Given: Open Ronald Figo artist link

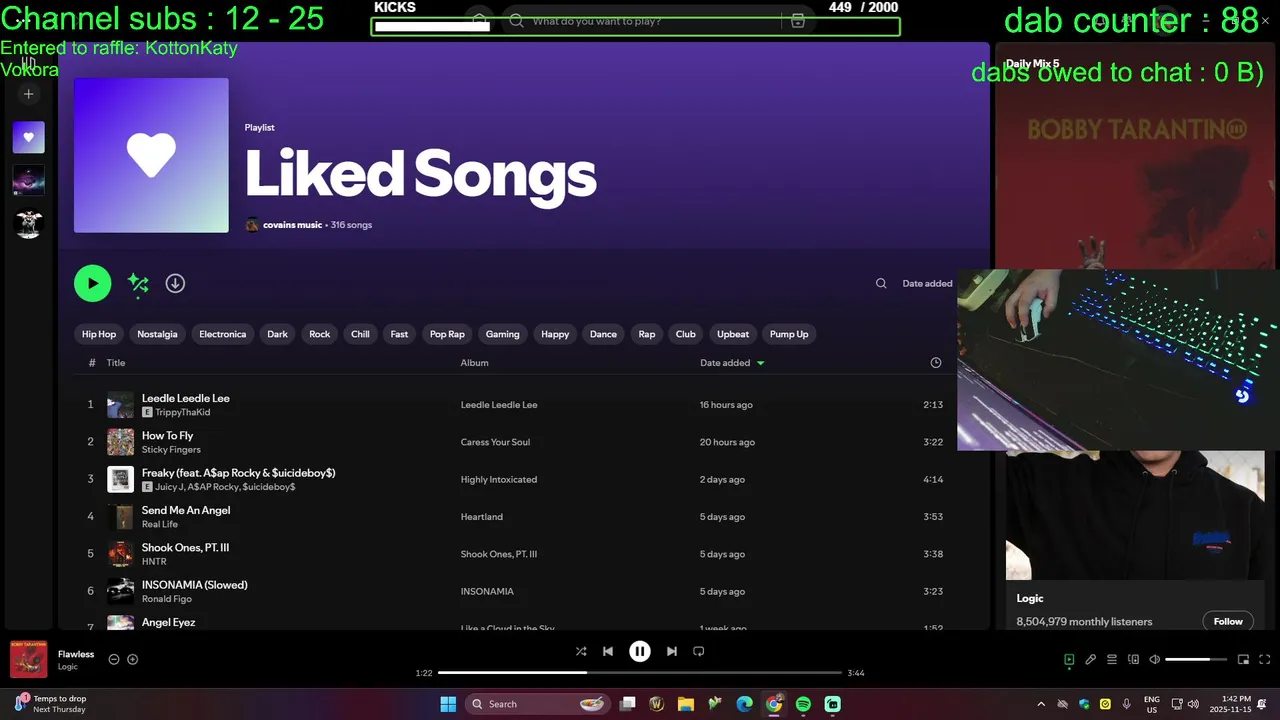Looking at the screenshot, I should pos(166,599).
